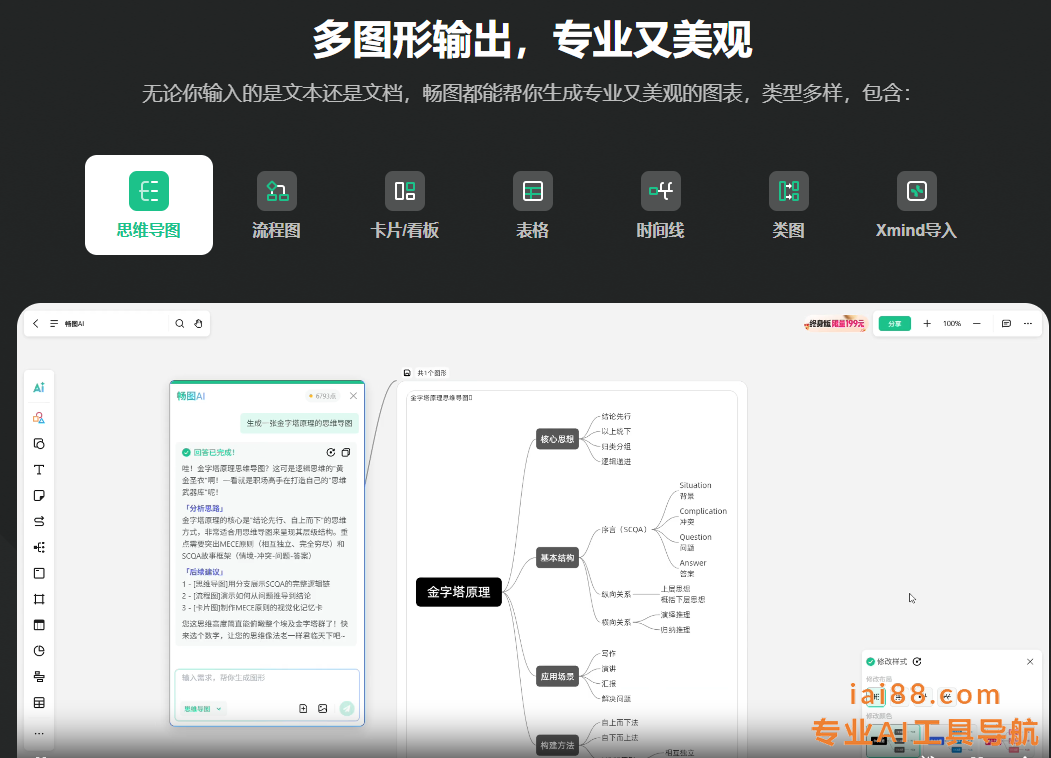
Task: Select the container frame tool
Action: coord(39,573)
